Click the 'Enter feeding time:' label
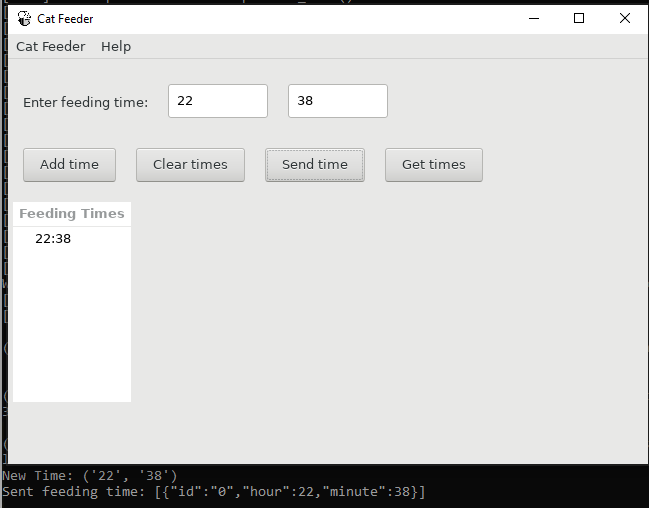649x508 pixels. pyautogui.click(x=85, y=102)
